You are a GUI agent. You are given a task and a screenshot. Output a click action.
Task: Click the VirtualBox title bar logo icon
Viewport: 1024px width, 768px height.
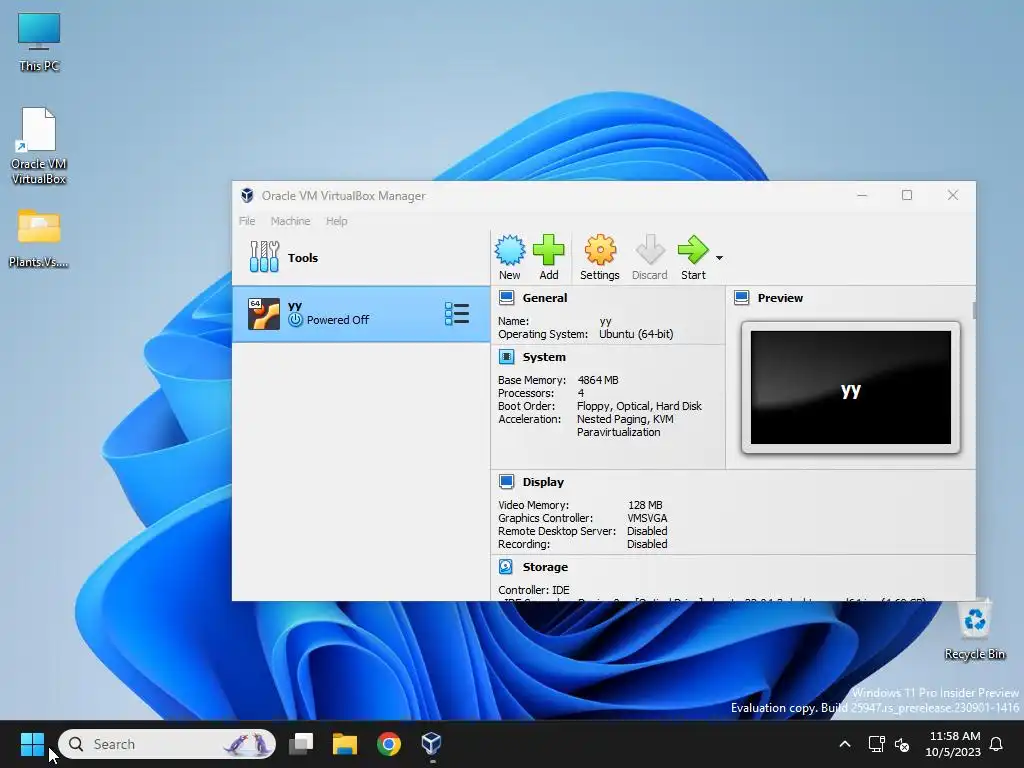pyautogui.click(x=247, y=195)
